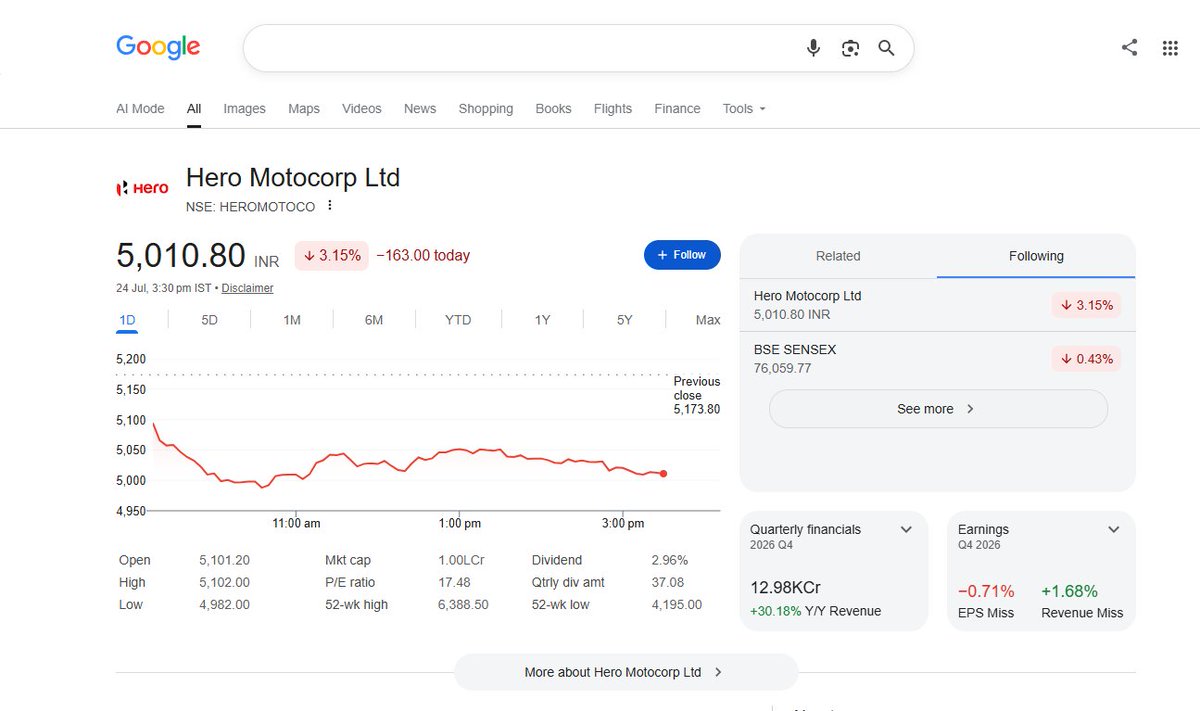Click the 52-wk high value 6,388.50
Screen dimensions: 1200x711
463,604
